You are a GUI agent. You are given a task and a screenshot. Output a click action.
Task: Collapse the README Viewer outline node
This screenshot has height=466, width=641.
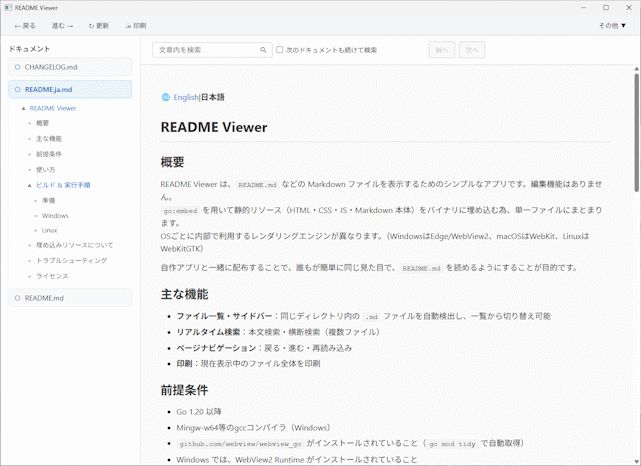pos(23,108)
